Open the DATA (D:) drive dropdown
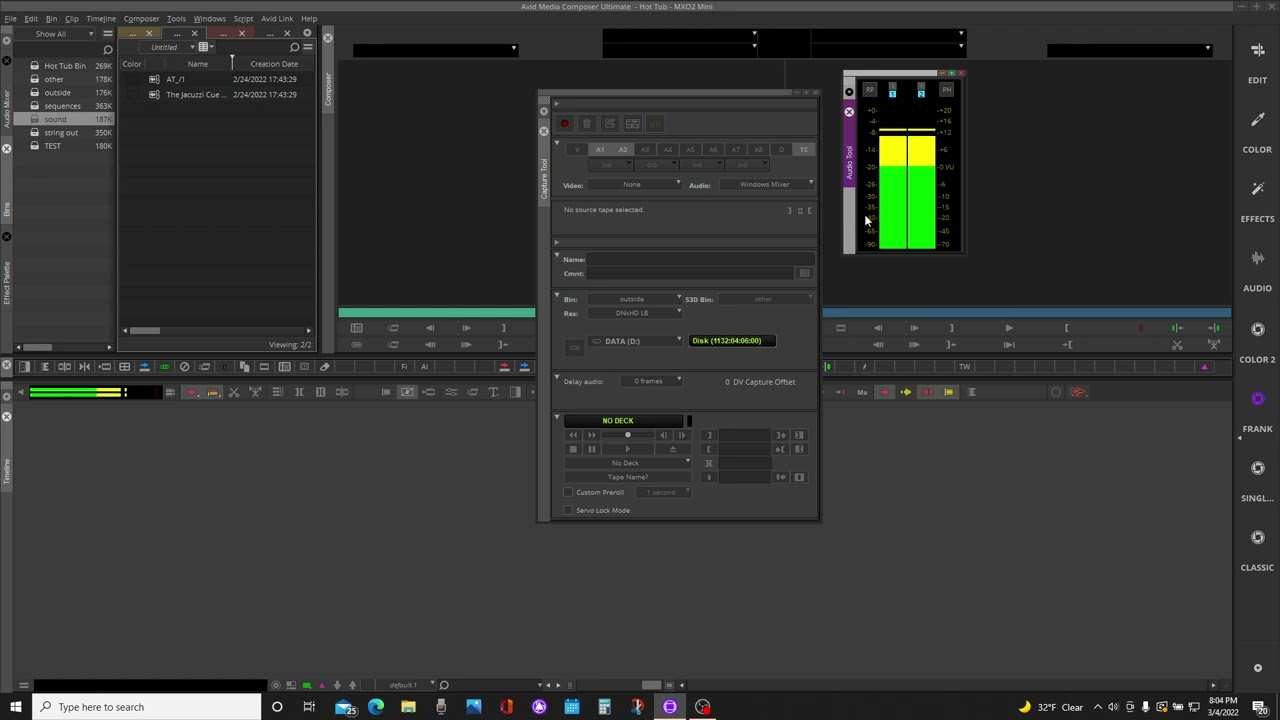 pyautogui.click(x=635, y=341)
